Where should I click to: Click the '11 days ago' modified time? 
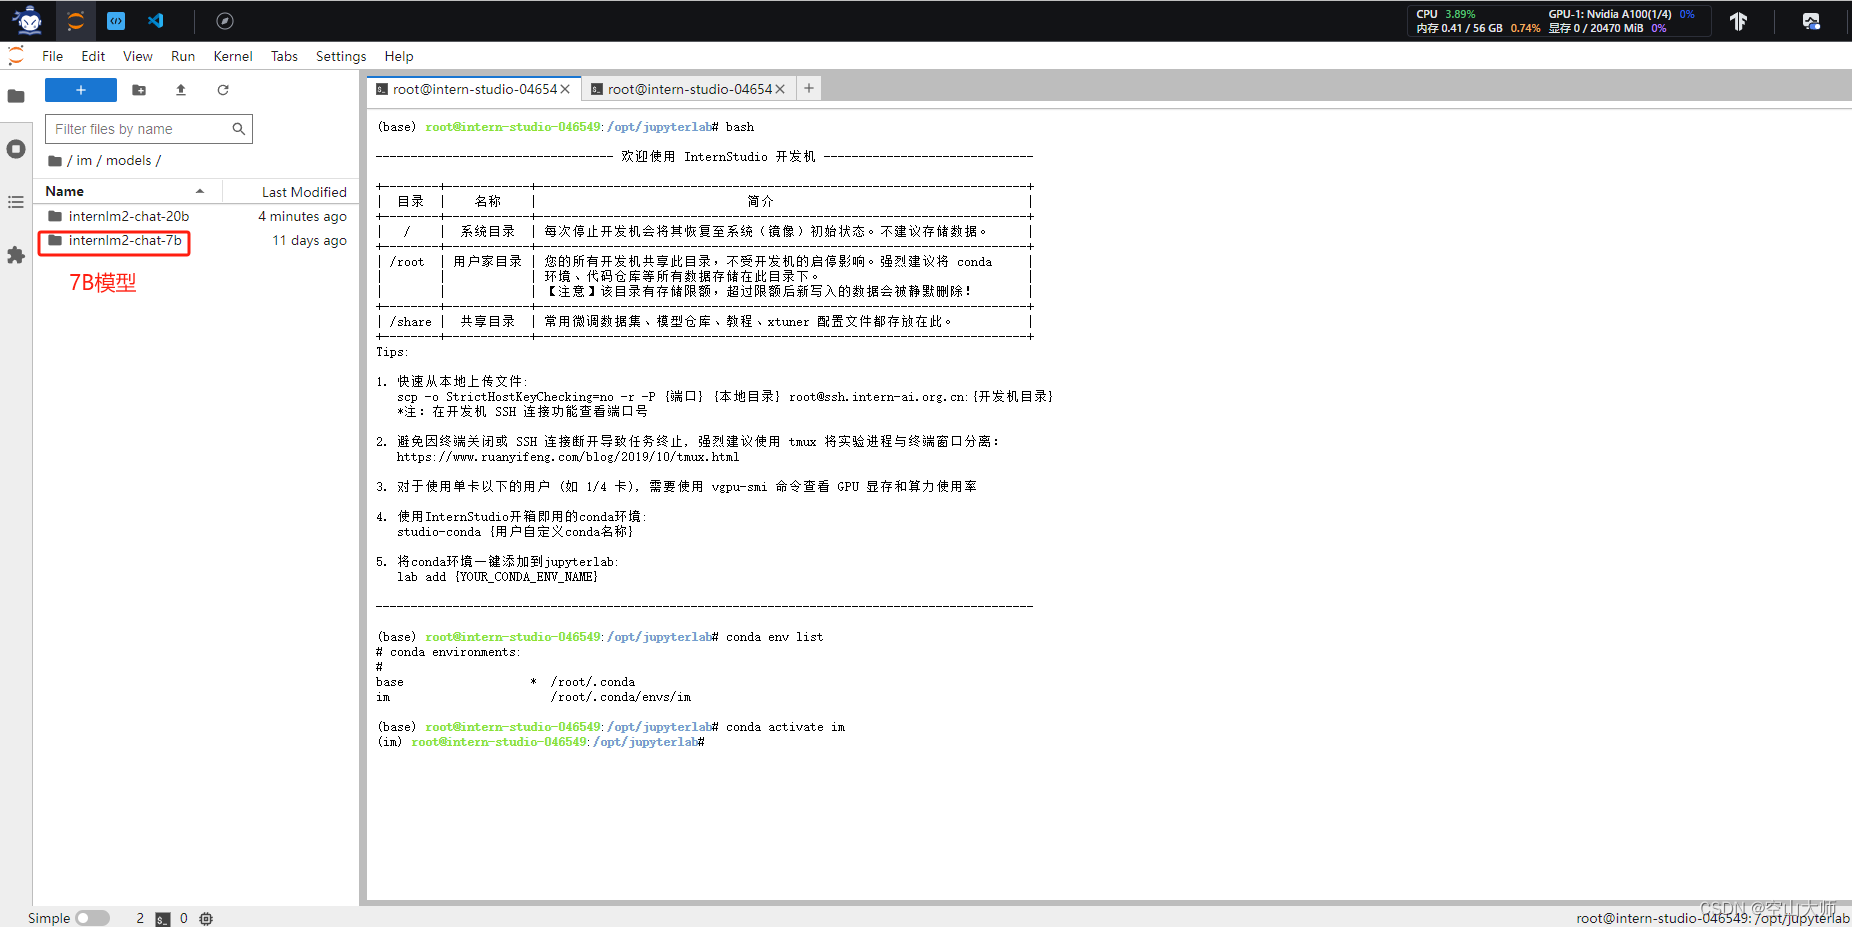(x=309, y=240)
